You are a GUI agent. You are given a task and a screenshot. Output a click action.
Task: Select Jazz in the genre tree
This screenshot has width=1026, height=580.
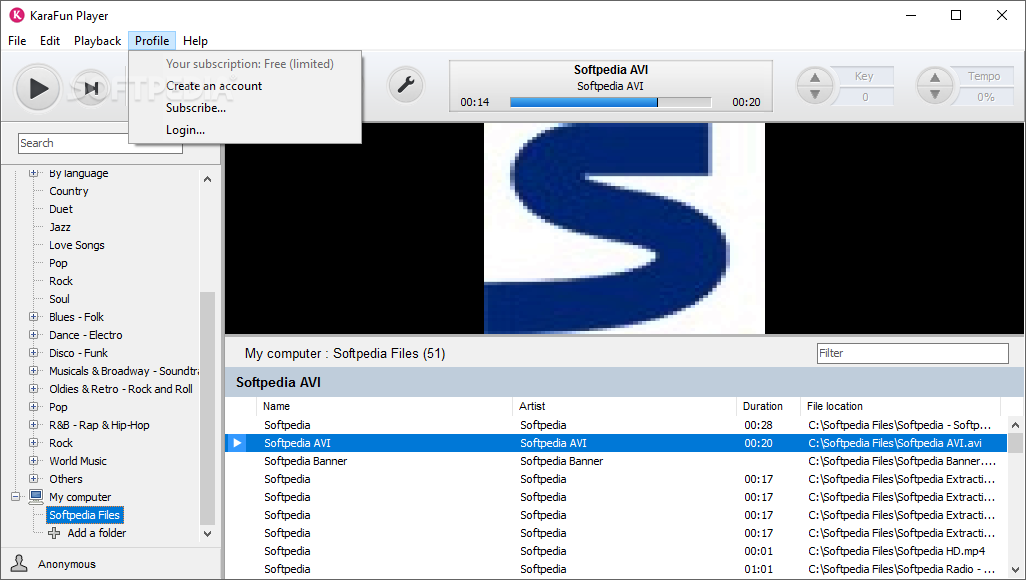60,227
